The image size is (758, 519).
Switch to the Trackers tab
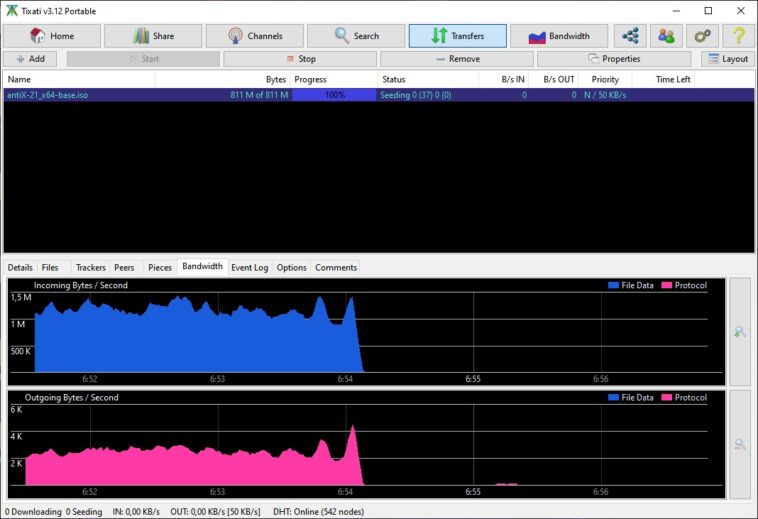point(90,268)
